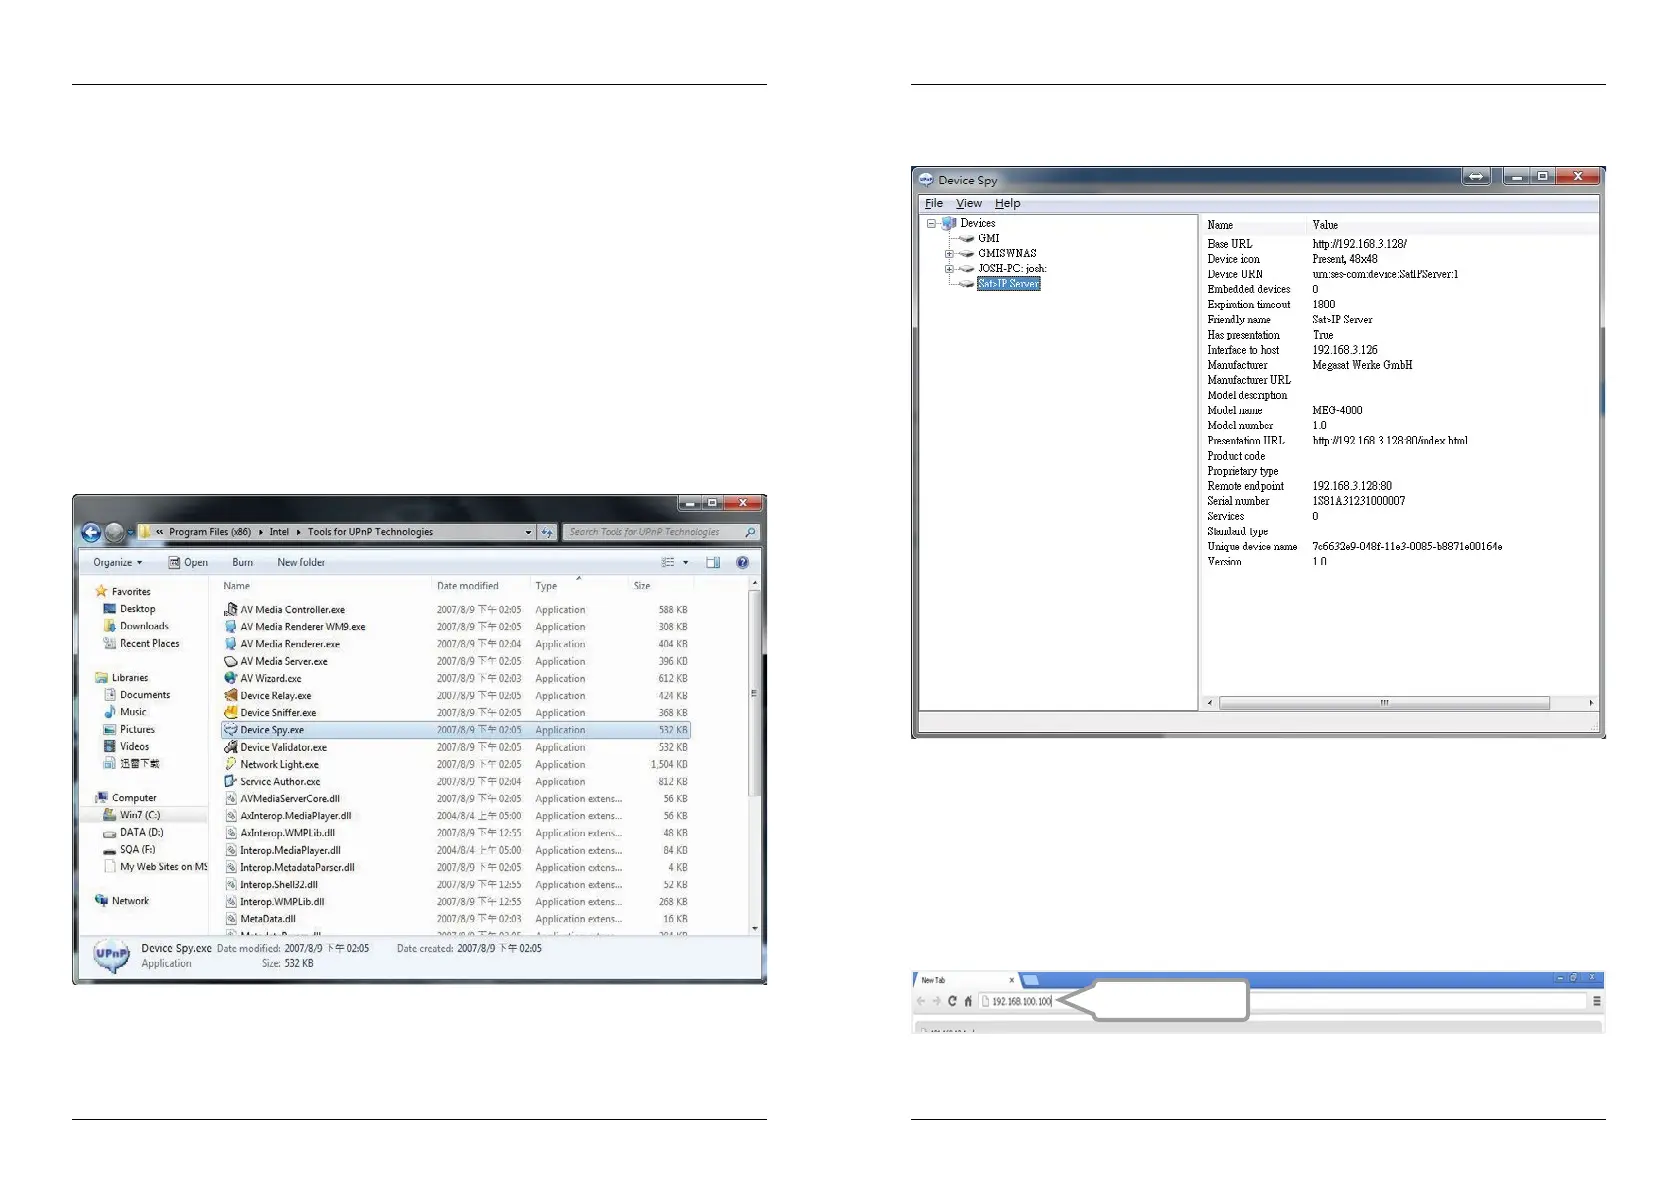
Task: Open the File menu in Device Spy
Action: click(933, 203)
